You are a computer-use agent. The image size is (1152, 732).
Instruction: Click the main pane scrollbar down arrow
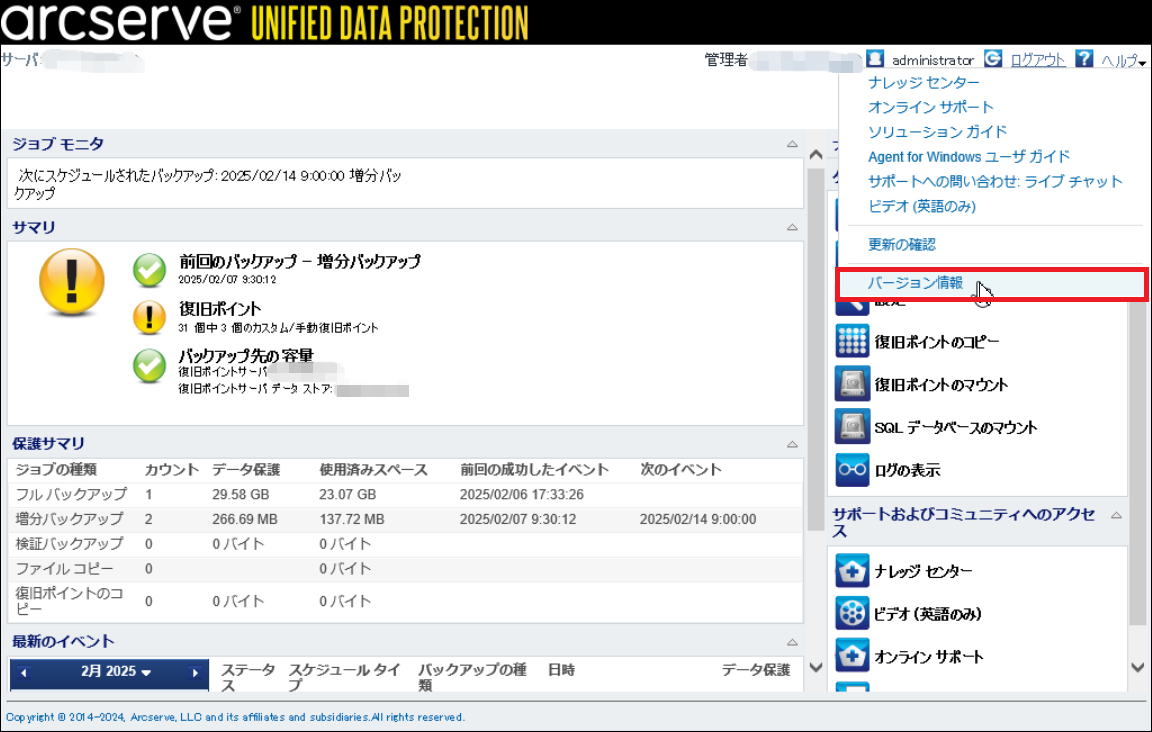[816, 667]
